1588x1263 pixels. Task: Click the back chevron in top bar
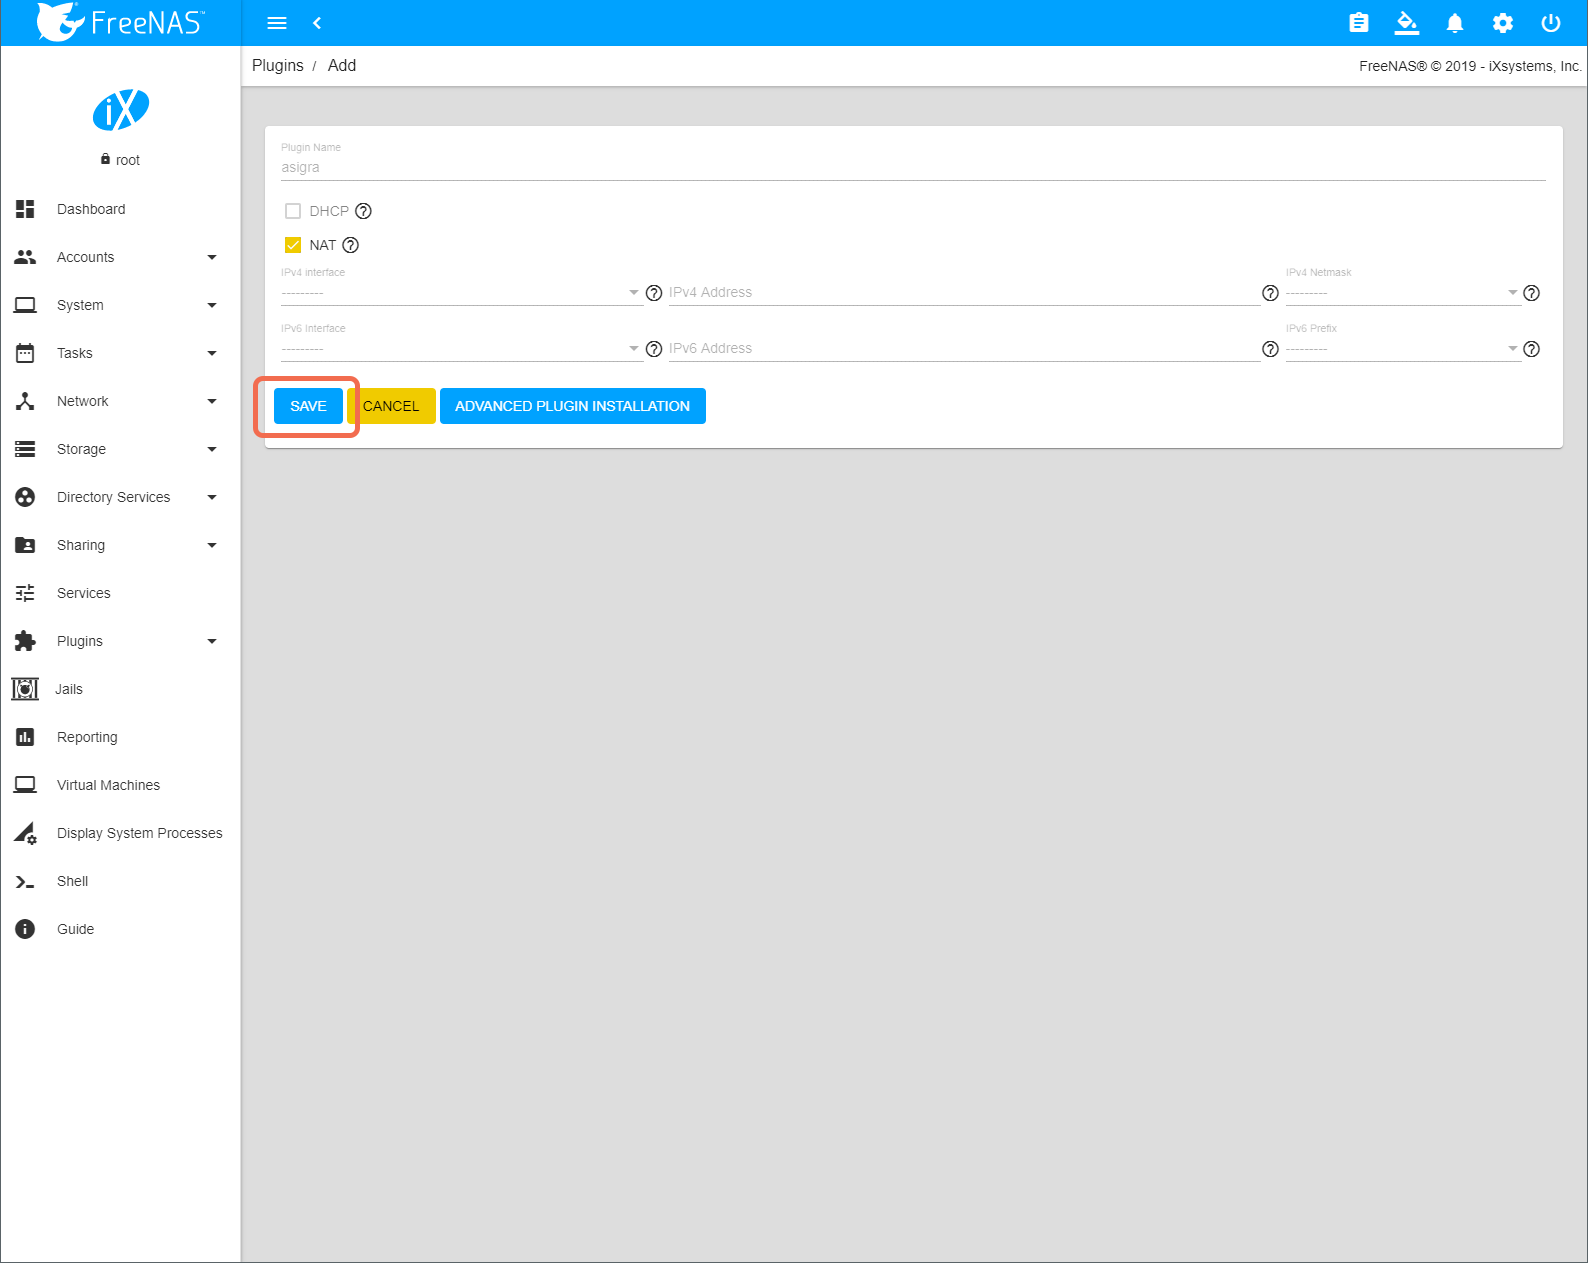pos(317,23)
